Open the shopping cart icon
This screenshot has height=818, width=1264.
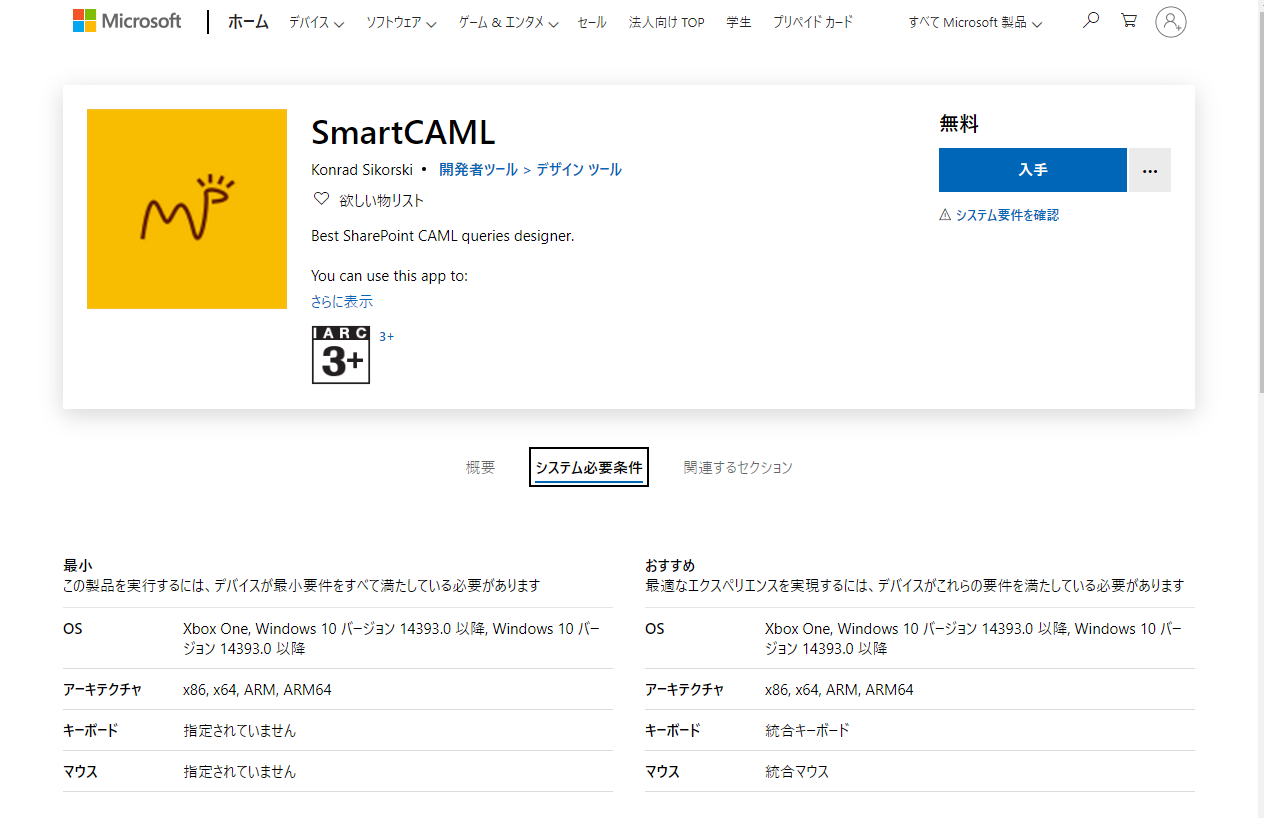(x=1129, y=20)
